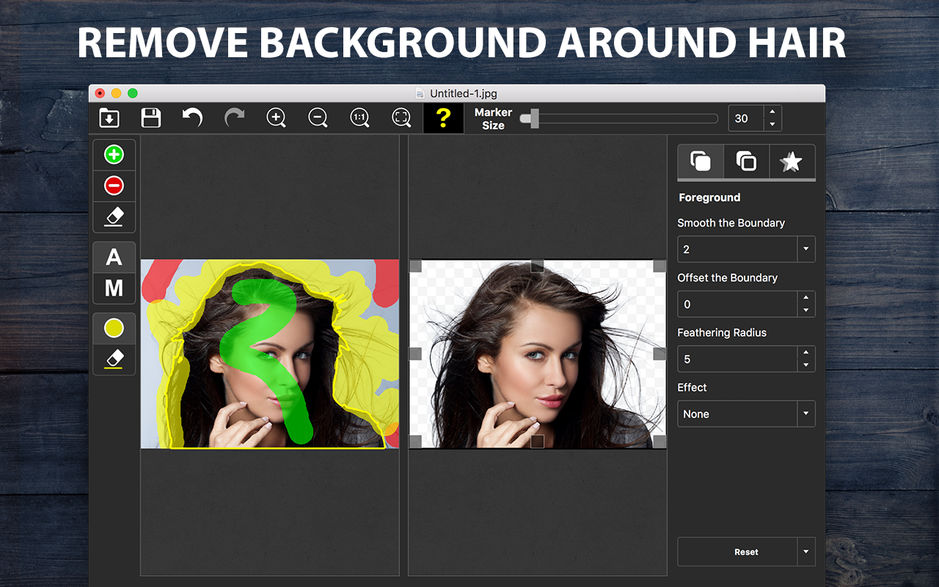Open the help with yellow question mark
This screenshot has height=587, width=939.
point(443,118)
